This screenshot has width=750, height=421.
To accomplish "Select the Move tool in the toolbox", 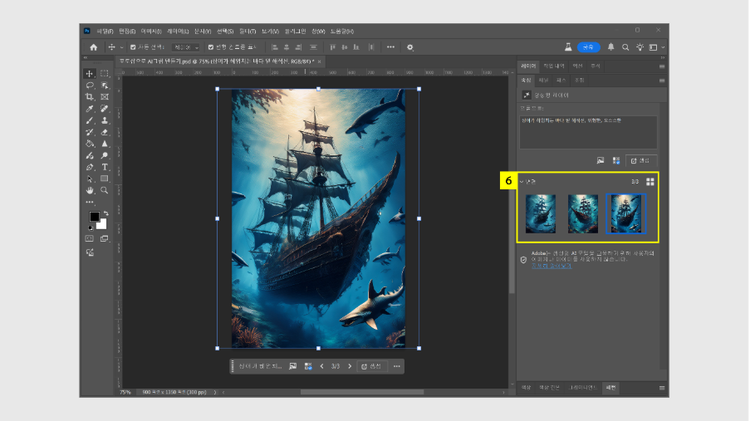I will [90, 74].
